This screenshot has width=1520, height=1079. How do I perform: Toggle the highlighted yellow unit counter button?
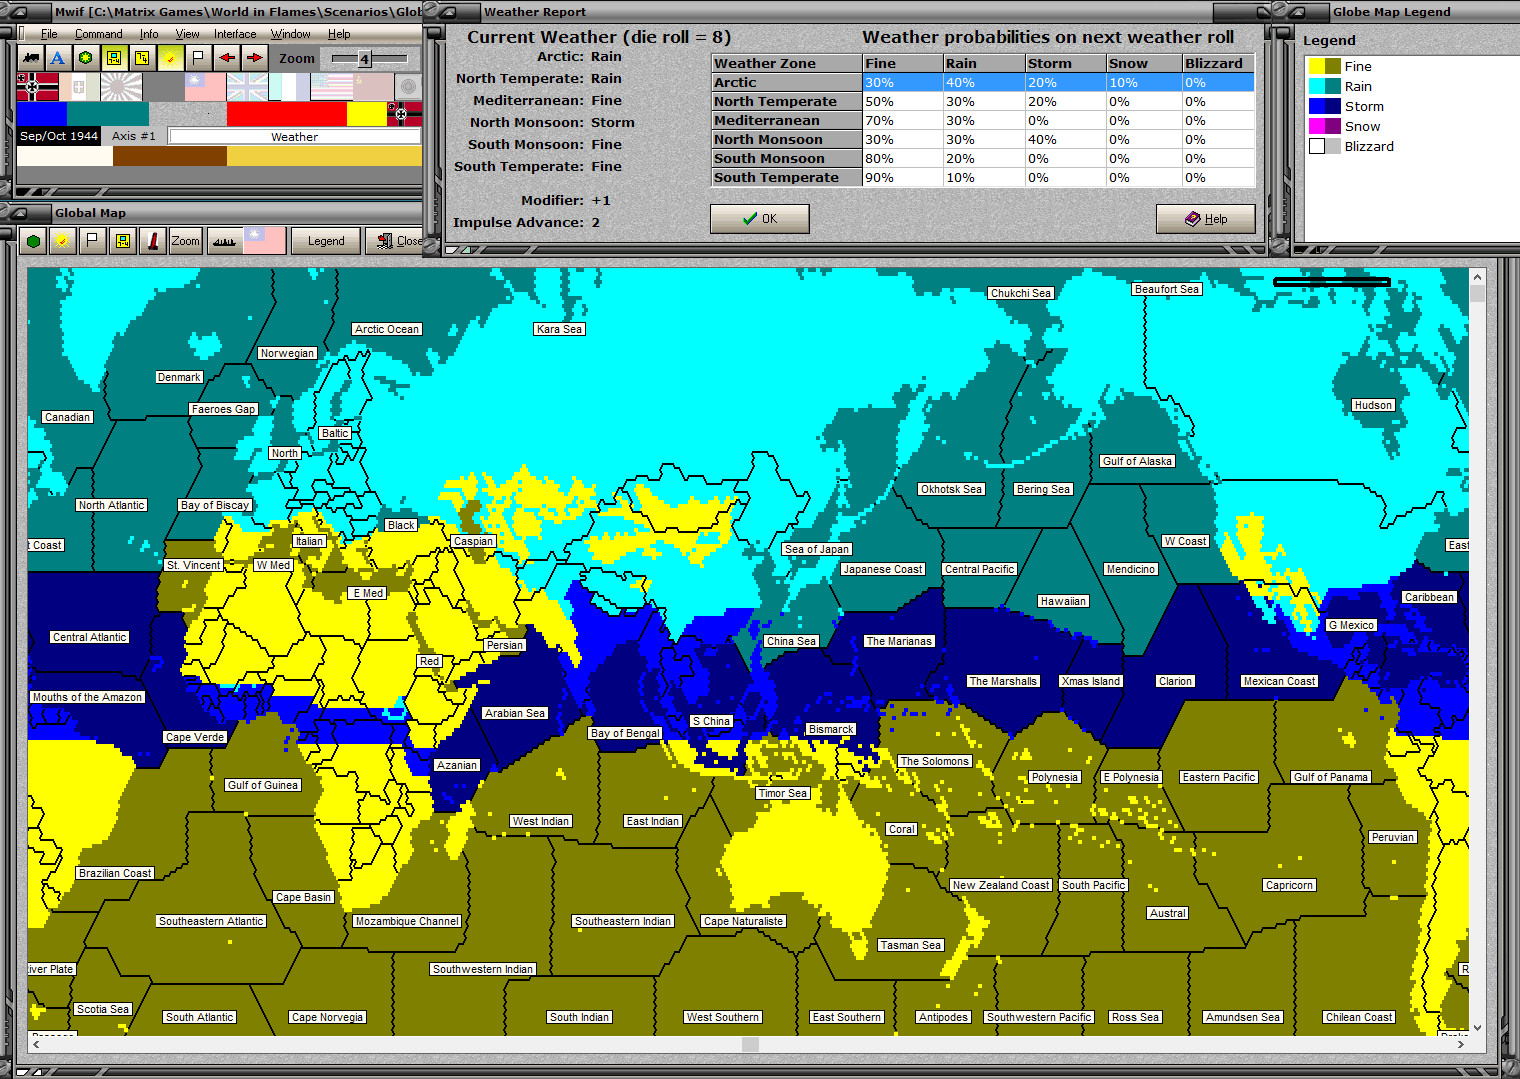point(114,58)
